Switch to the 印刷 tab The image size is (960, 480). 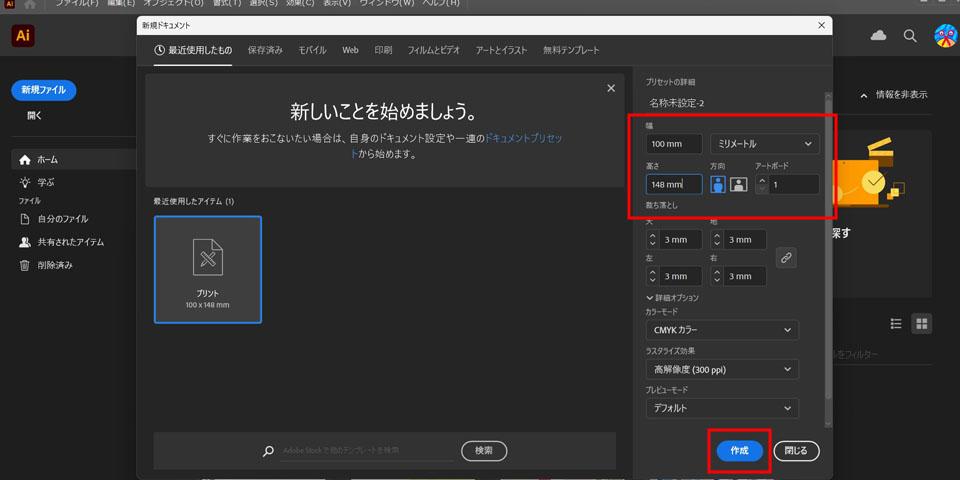point(383,50)
